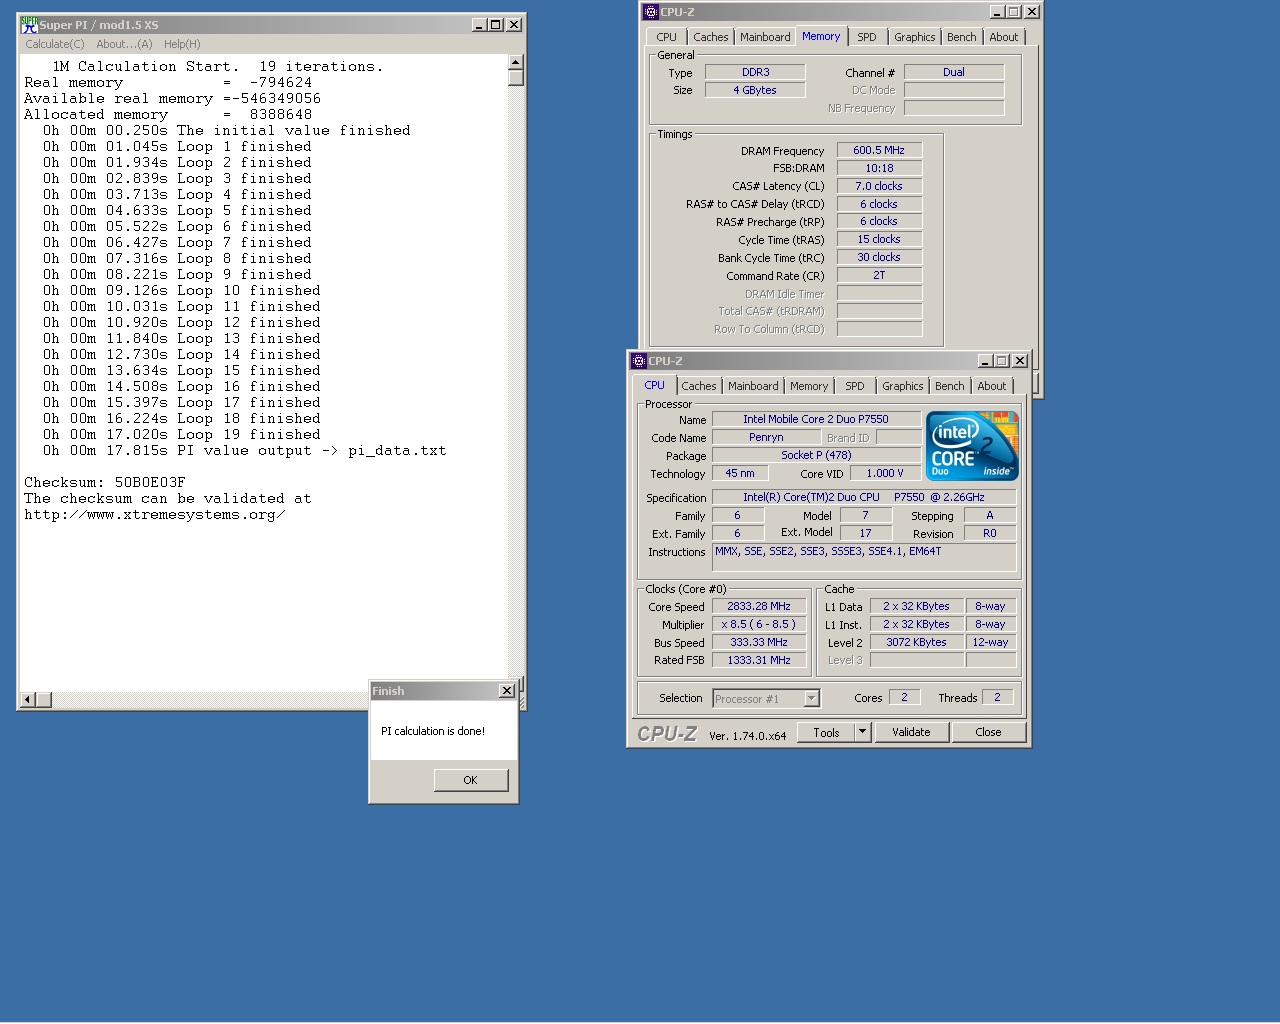The image size is (1280, 1024).
Task: Open Bench tab in front CPU-Z window
Action: (950, 386)
